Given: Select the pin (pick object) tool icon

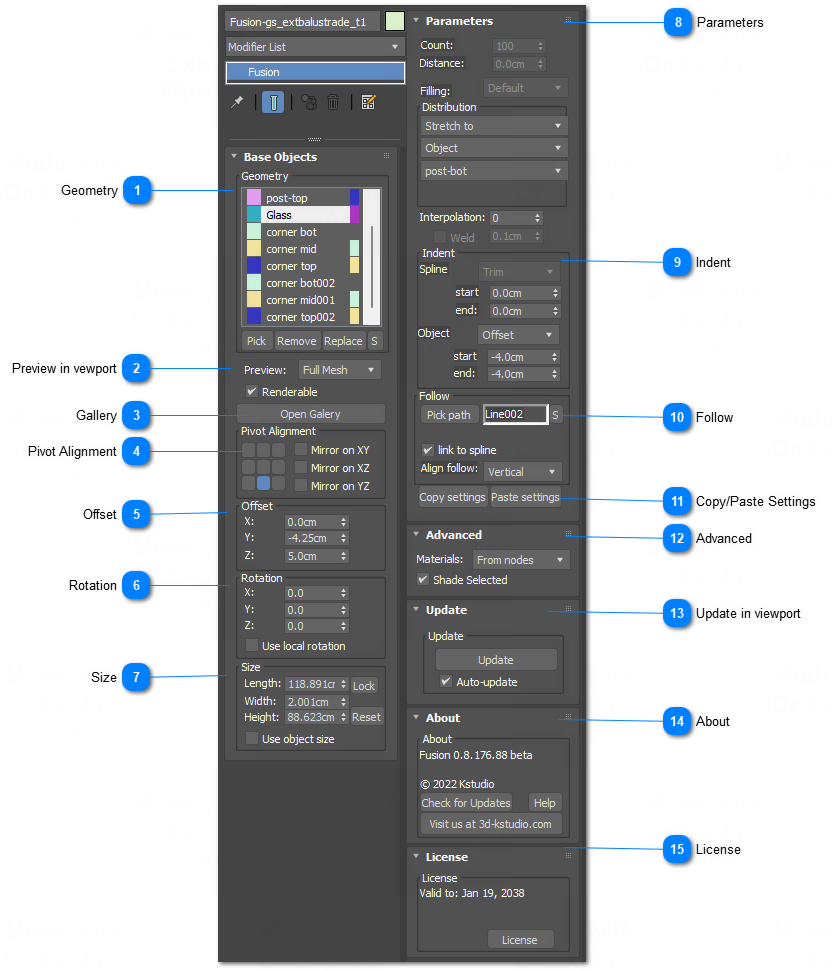Looking at the screenshot, I should point(237,103).
